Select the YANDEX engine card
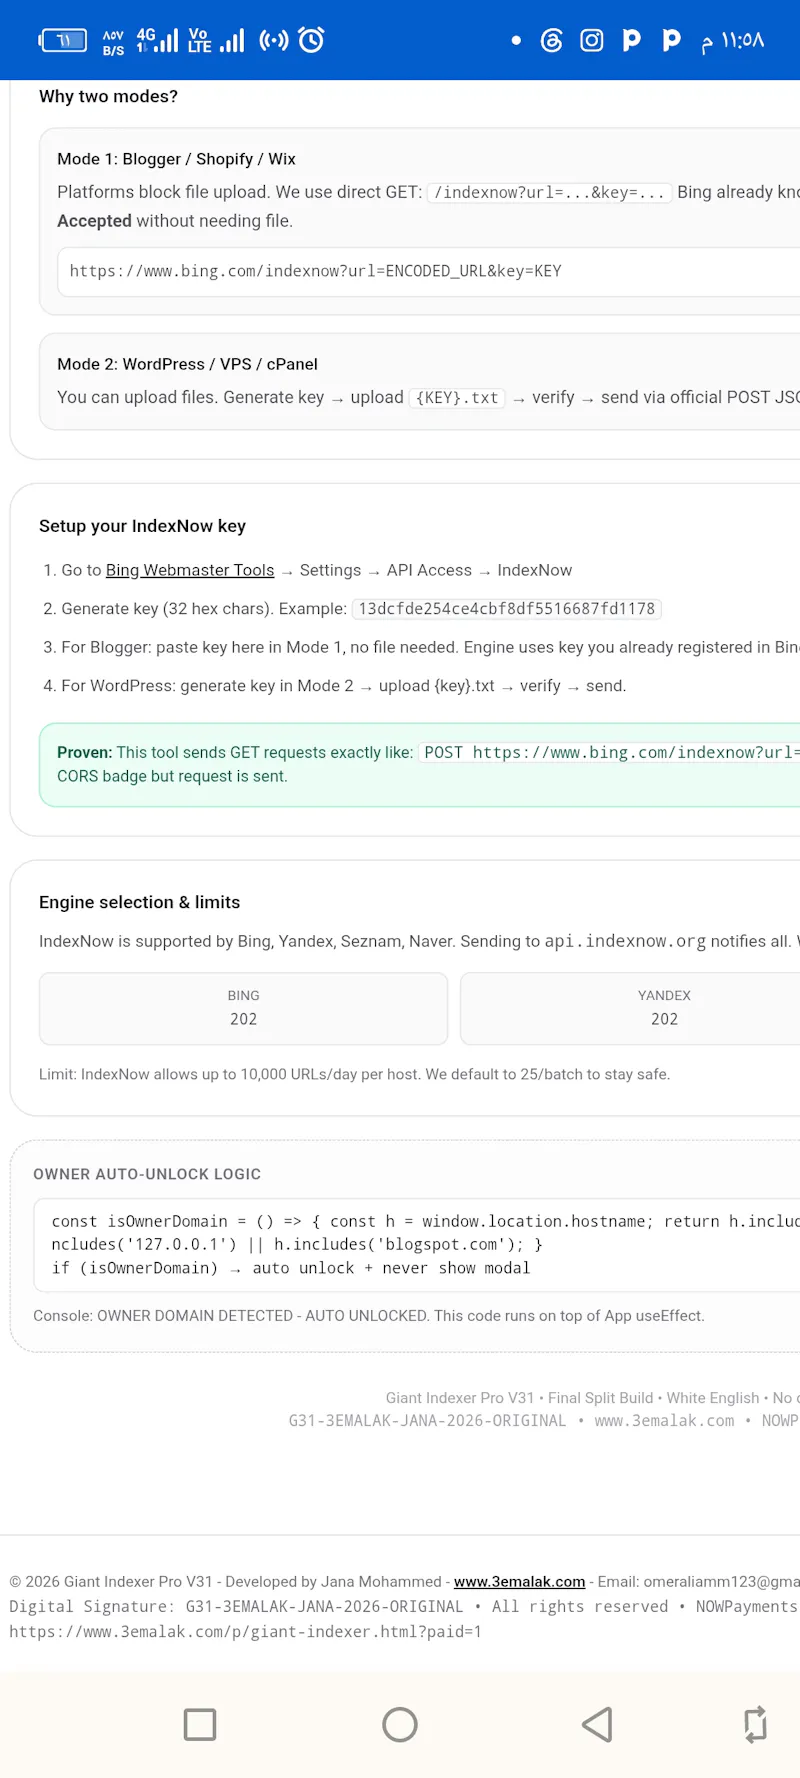 click(630, 1008)
